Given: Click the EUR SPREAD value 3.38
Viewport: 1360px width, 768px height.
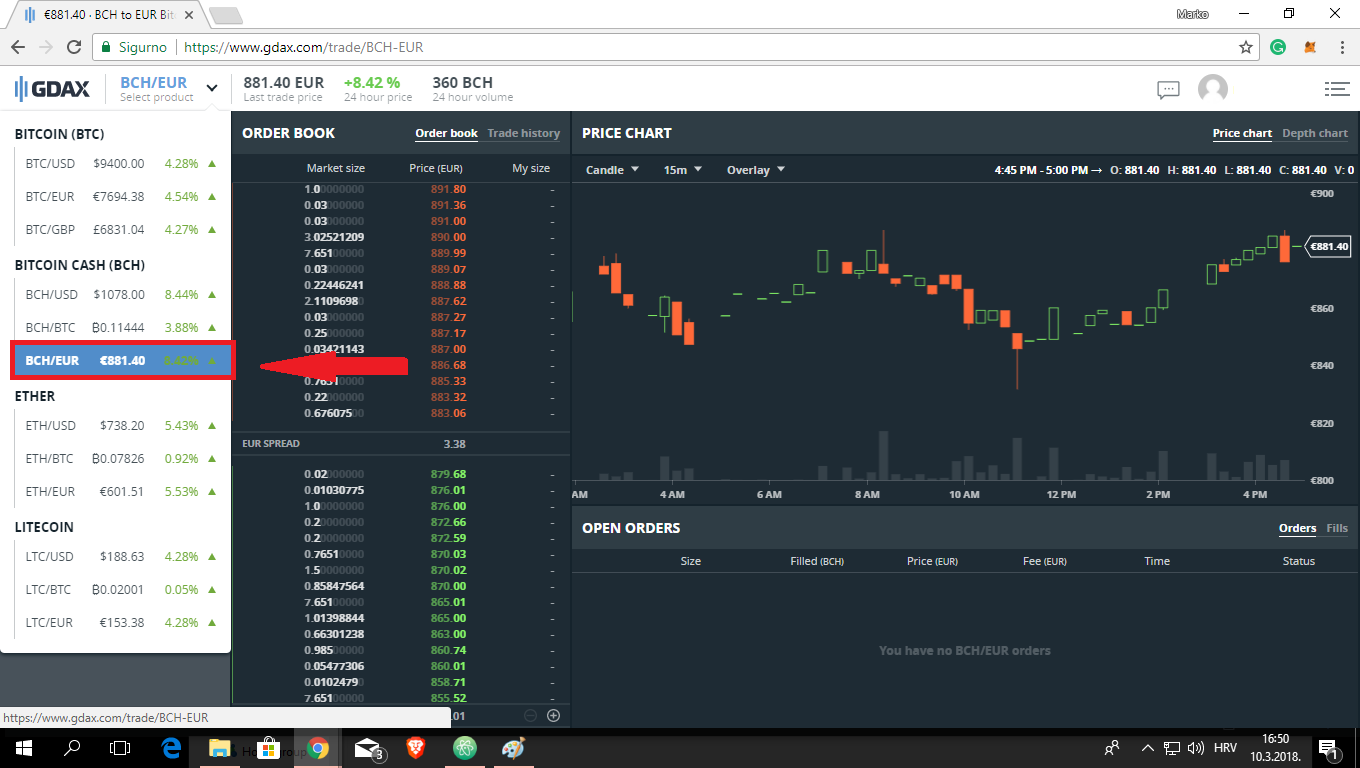Looking at the screenshot, I should [x=454, y=444].
